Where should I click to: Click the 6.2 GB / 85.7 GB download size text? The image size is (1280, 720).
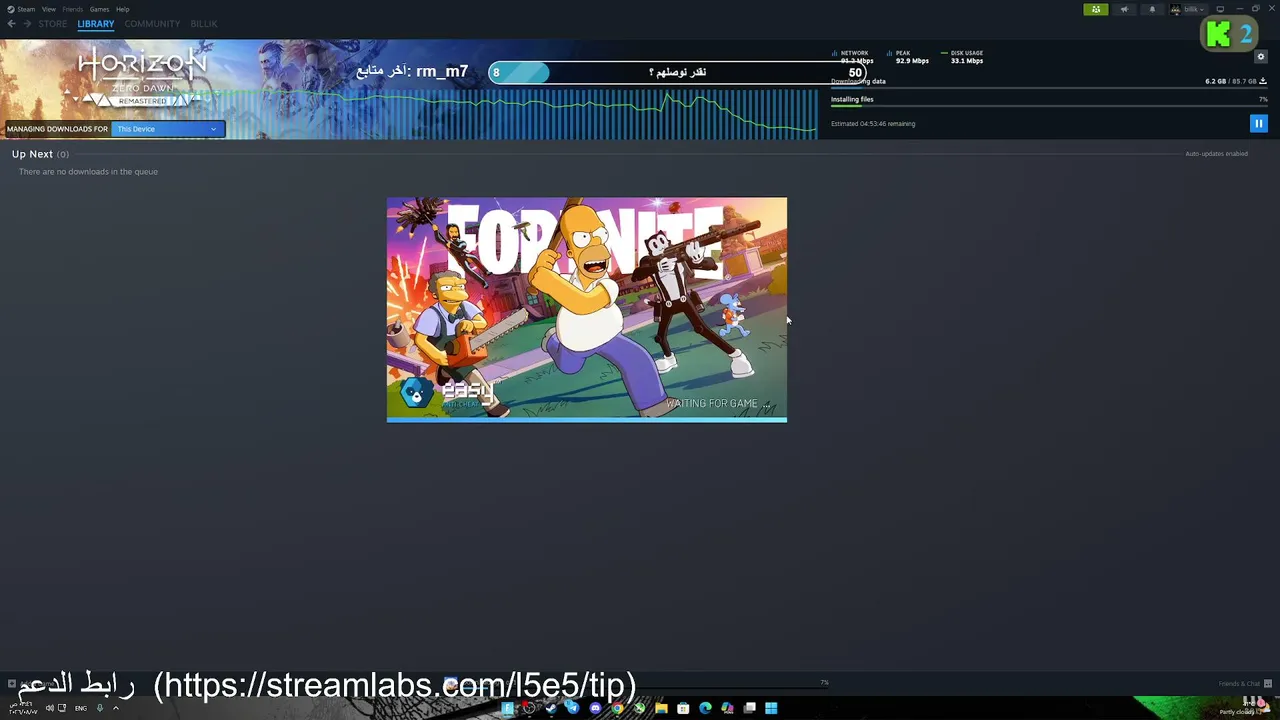pos(1231,81)
